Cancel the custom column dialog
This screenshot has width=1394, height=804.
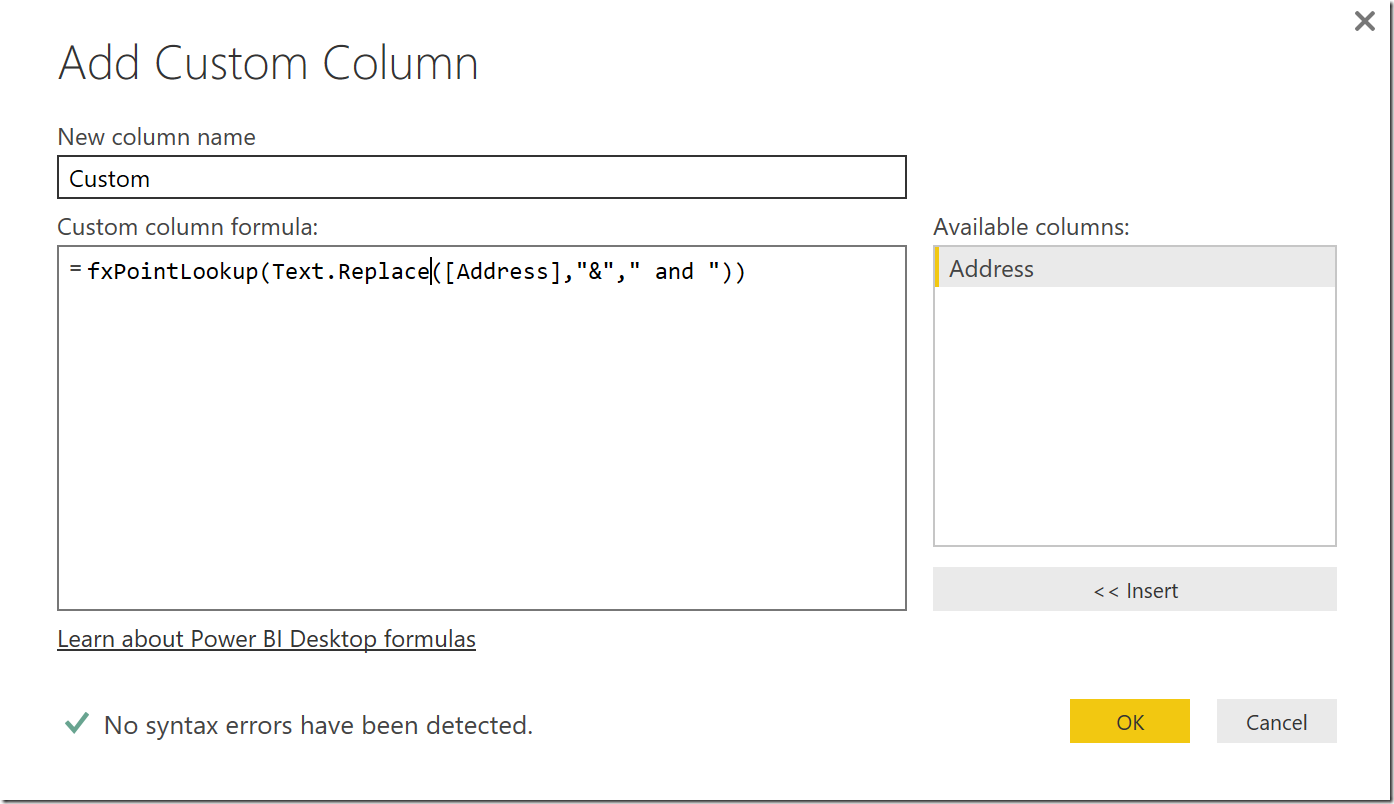point(1276,722)
